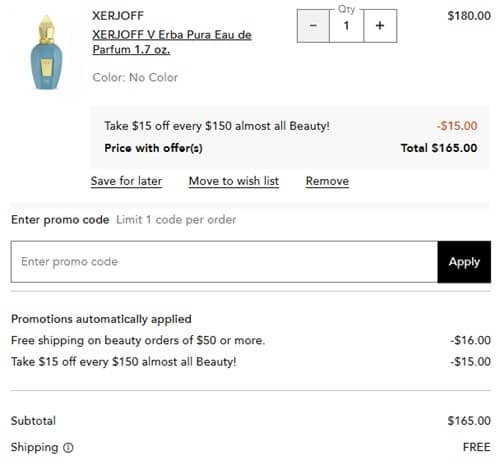Click the Subtotal label
The width and height of the screenshot is (500, 465).
click(33, 421)
